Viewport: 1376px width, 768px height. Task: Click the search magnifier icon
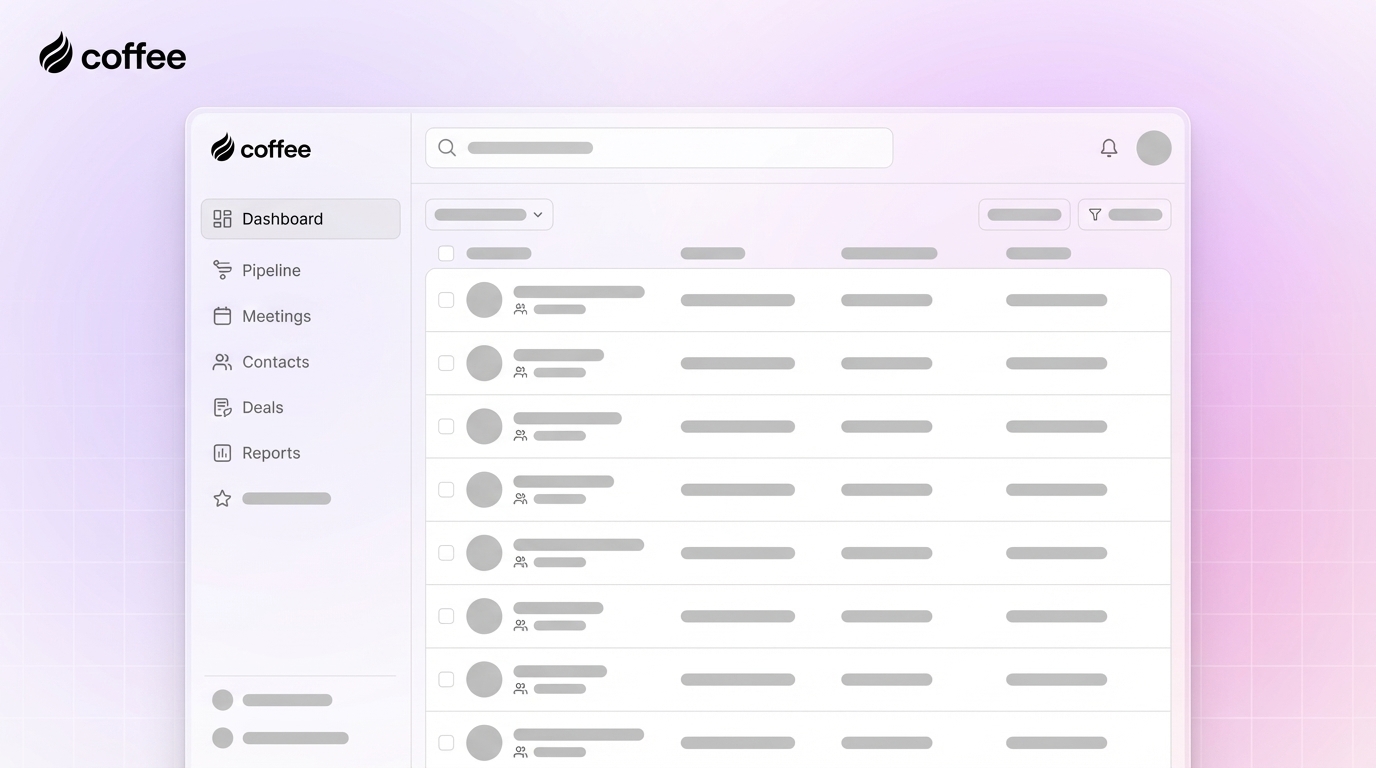[x=447, y=148]
